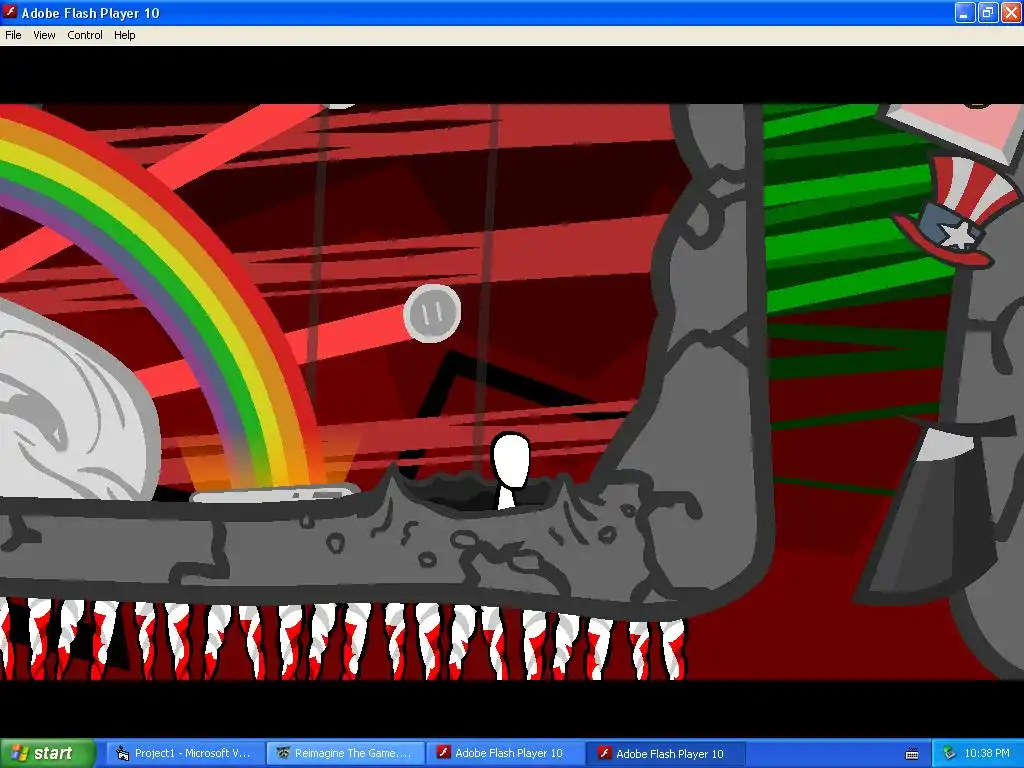Click the tray icon beside the clock
The width and height of the screenshot is (1024, 768).
(x=950, y=753)
